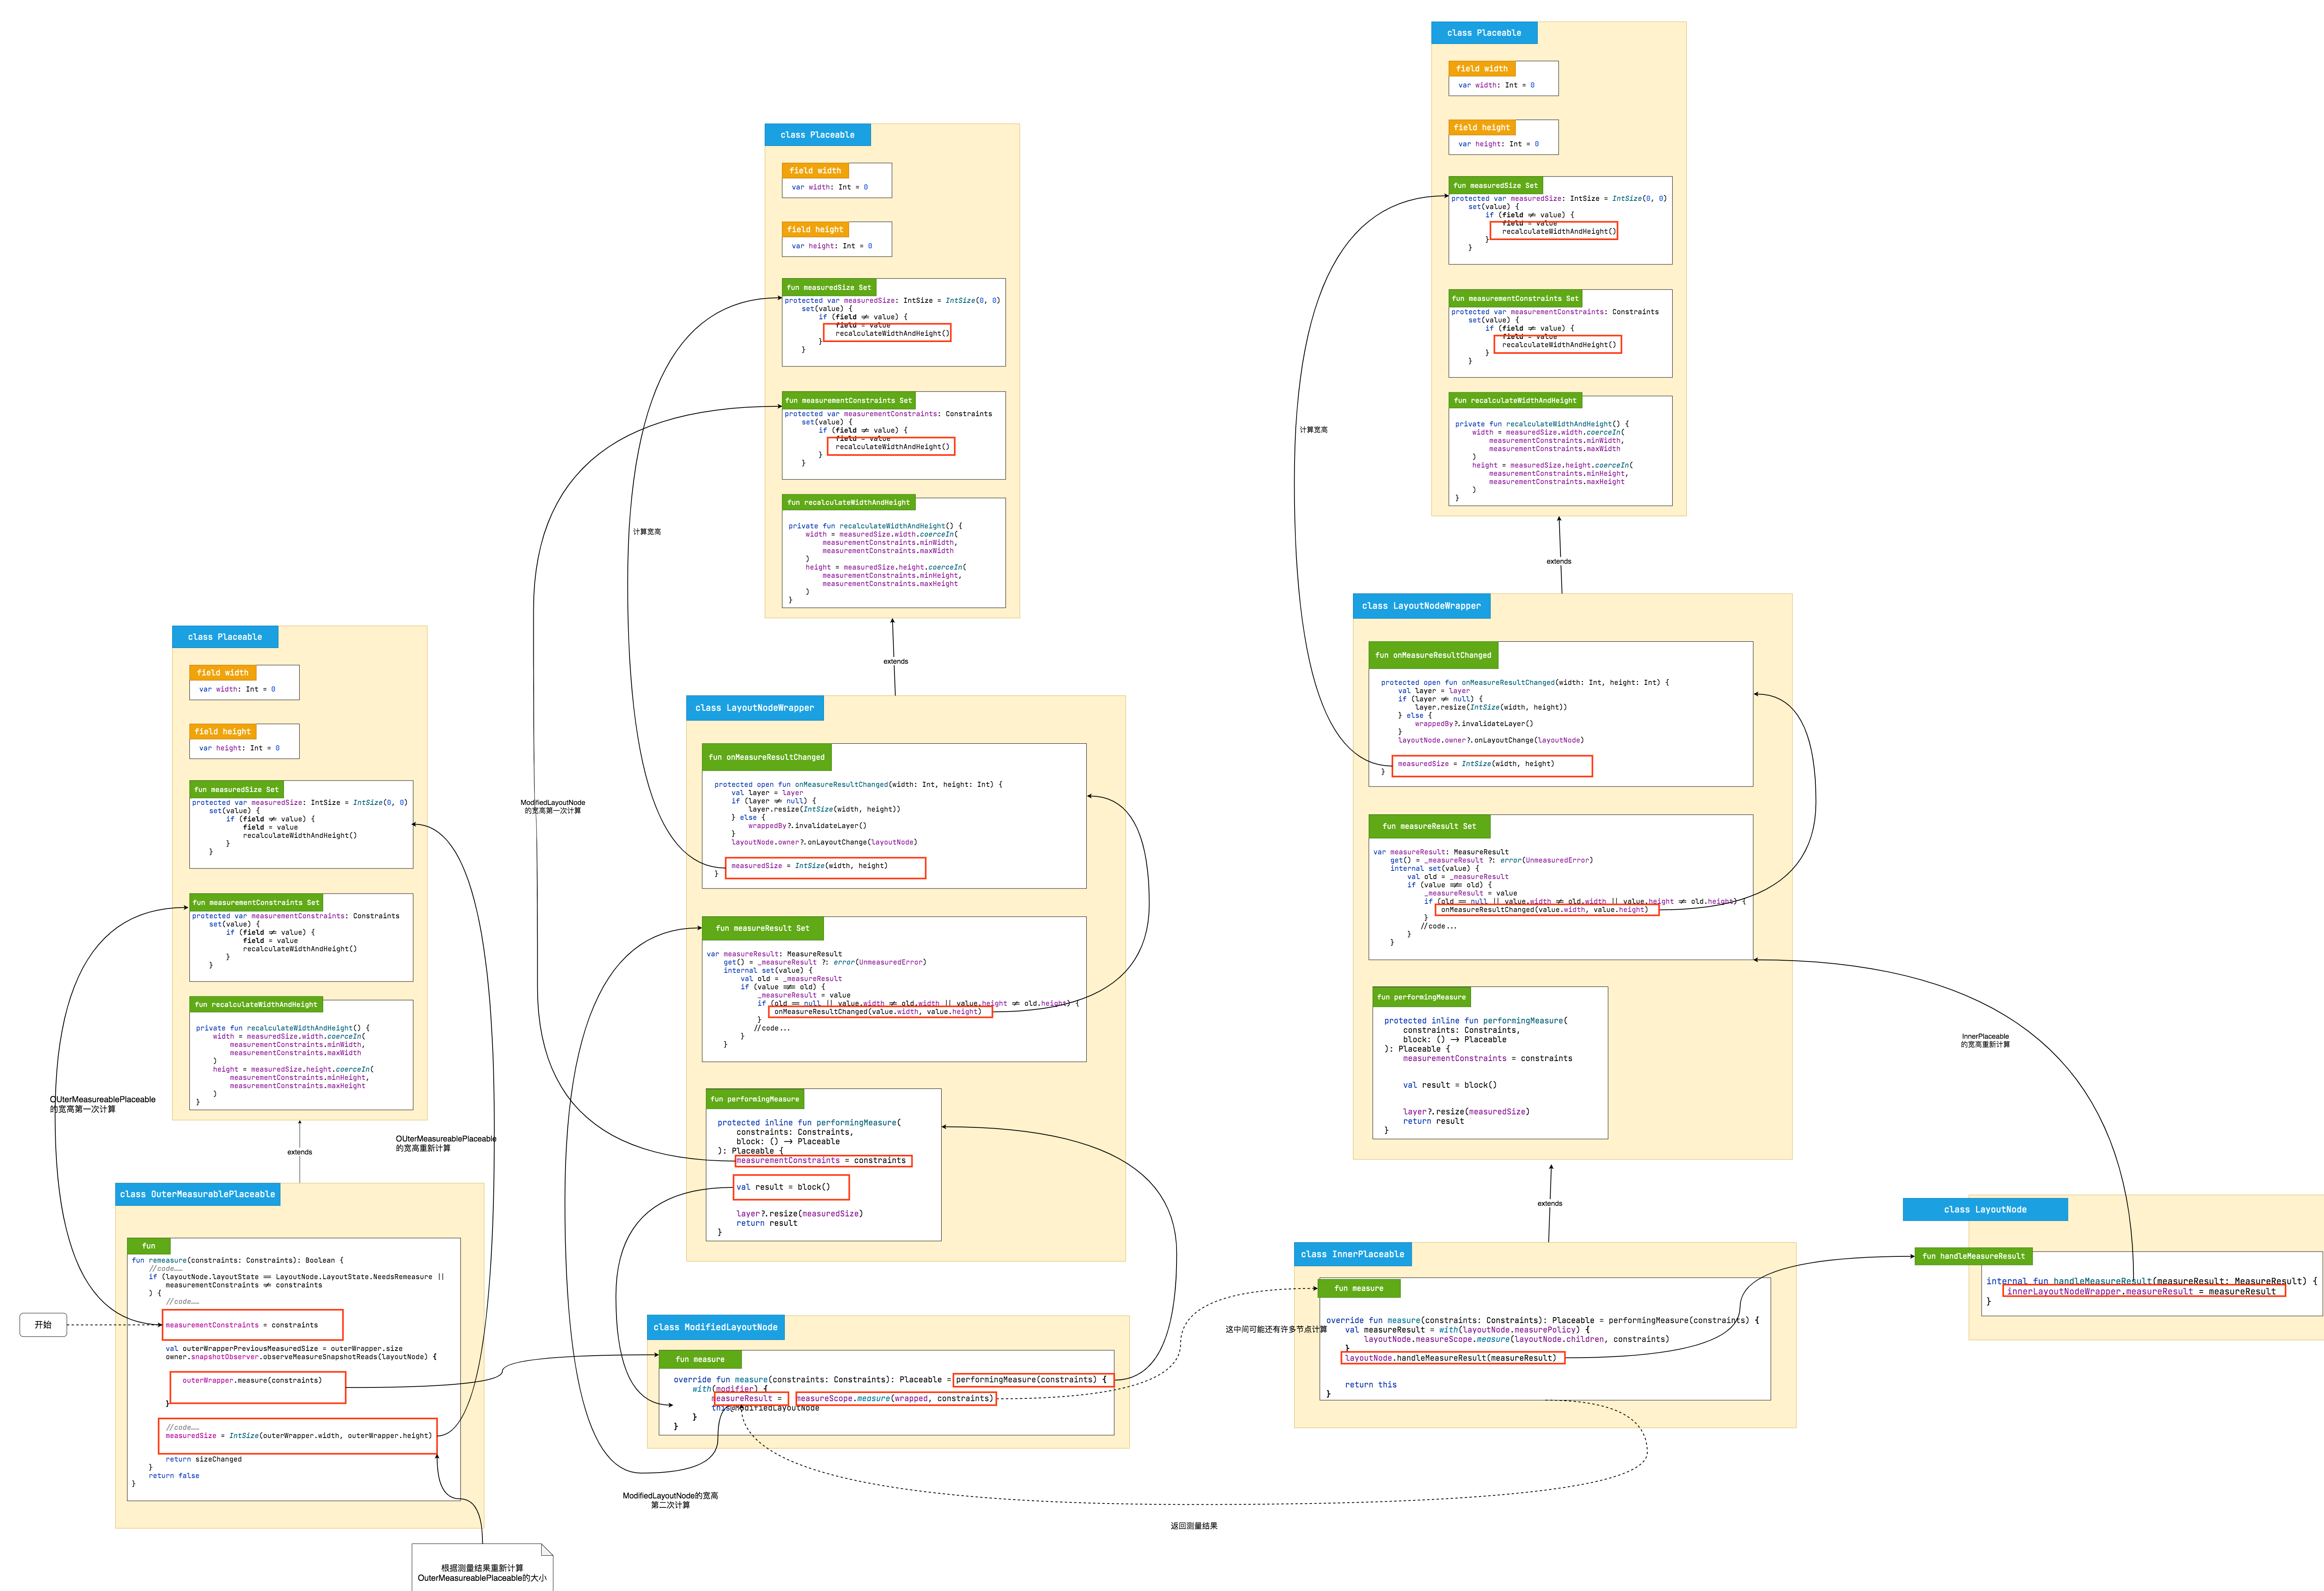Click the 开始 start node
This screenshot has height=1591, width=2324.
tap(43, 1325)
